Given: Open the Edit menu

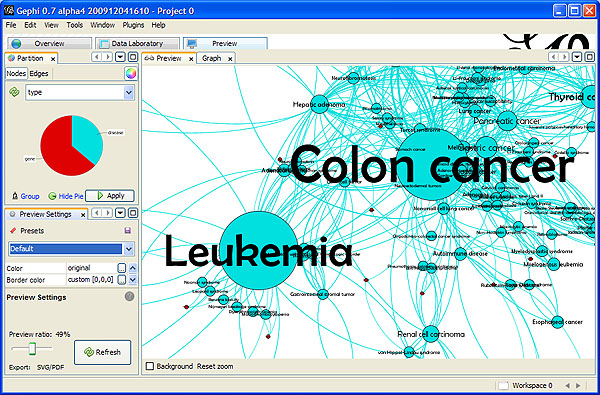Looking at the screenshot, I should (30, 25).
